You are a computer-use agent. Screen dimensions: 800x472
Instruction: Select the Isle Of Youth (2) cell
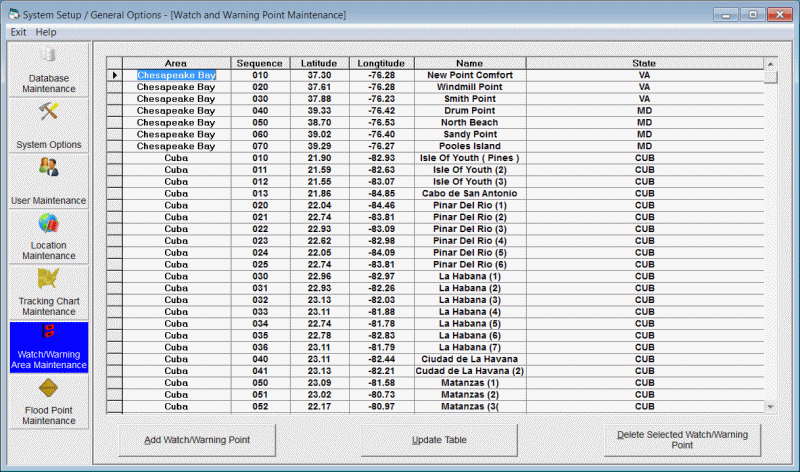point(470,169)
